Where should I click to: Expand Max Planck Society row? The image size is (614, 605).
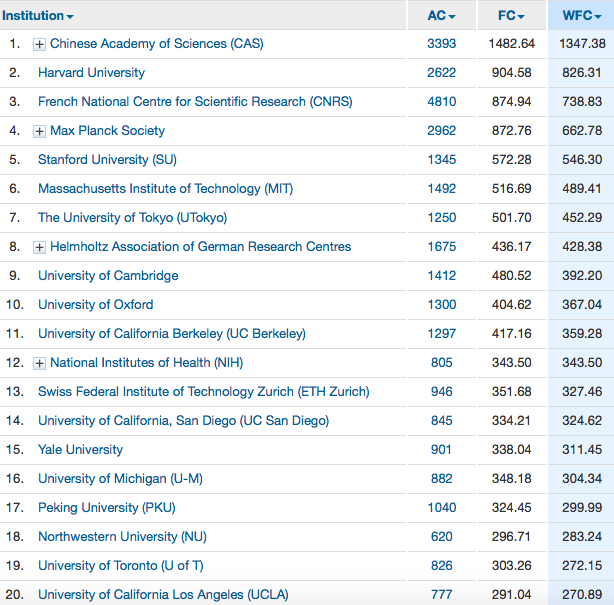39,131
